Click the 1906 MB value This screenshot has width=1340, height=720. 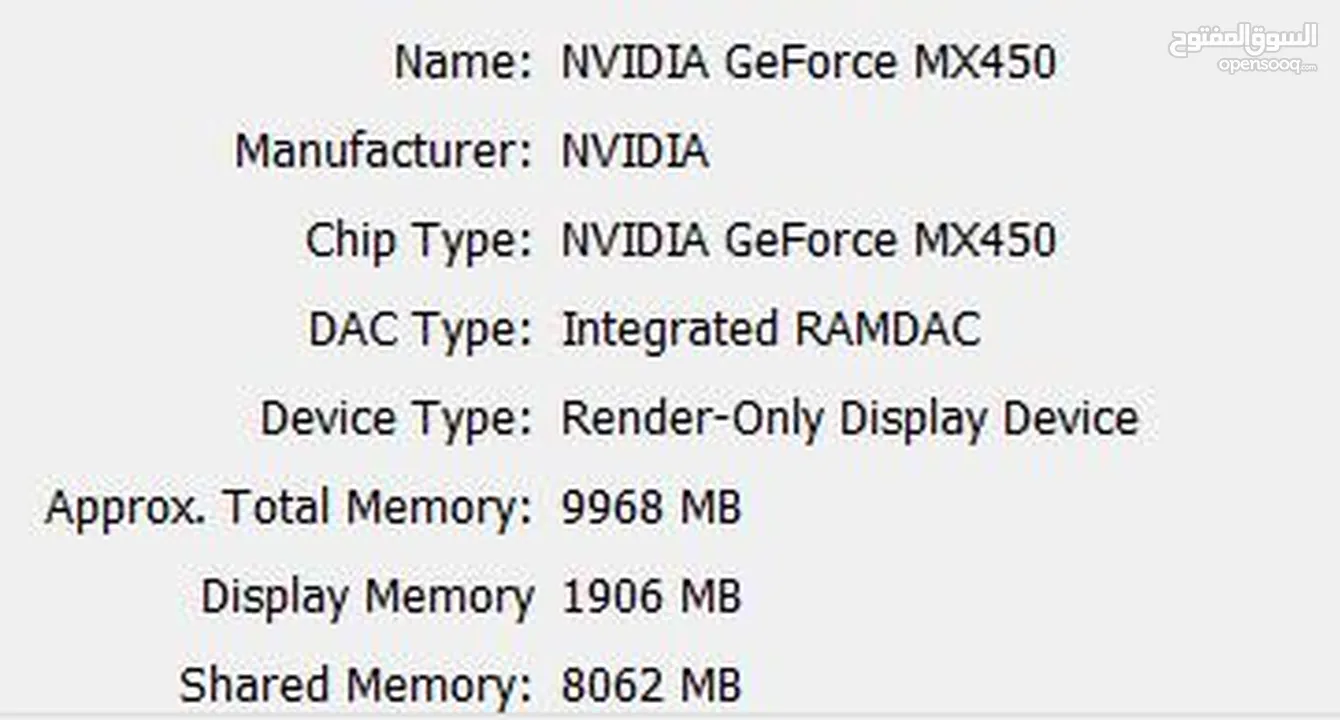point(651,598)
